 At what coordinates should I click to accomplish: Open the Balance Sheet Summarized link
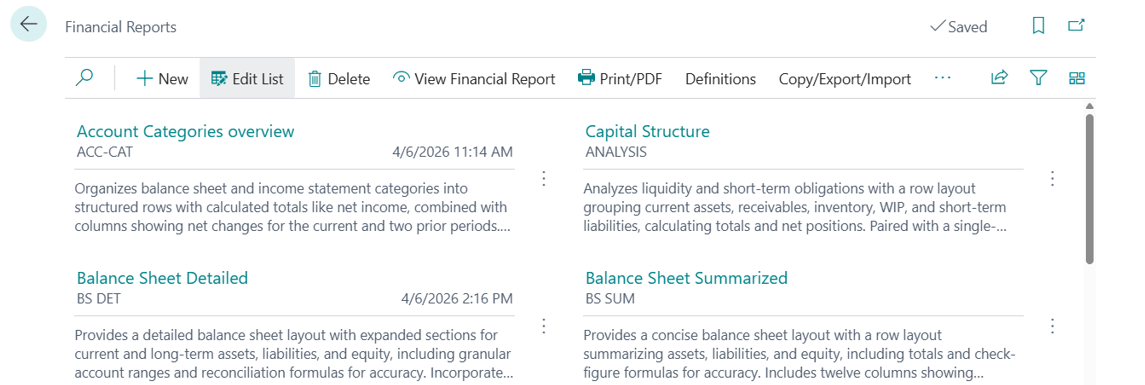click(x=686, y=278)
